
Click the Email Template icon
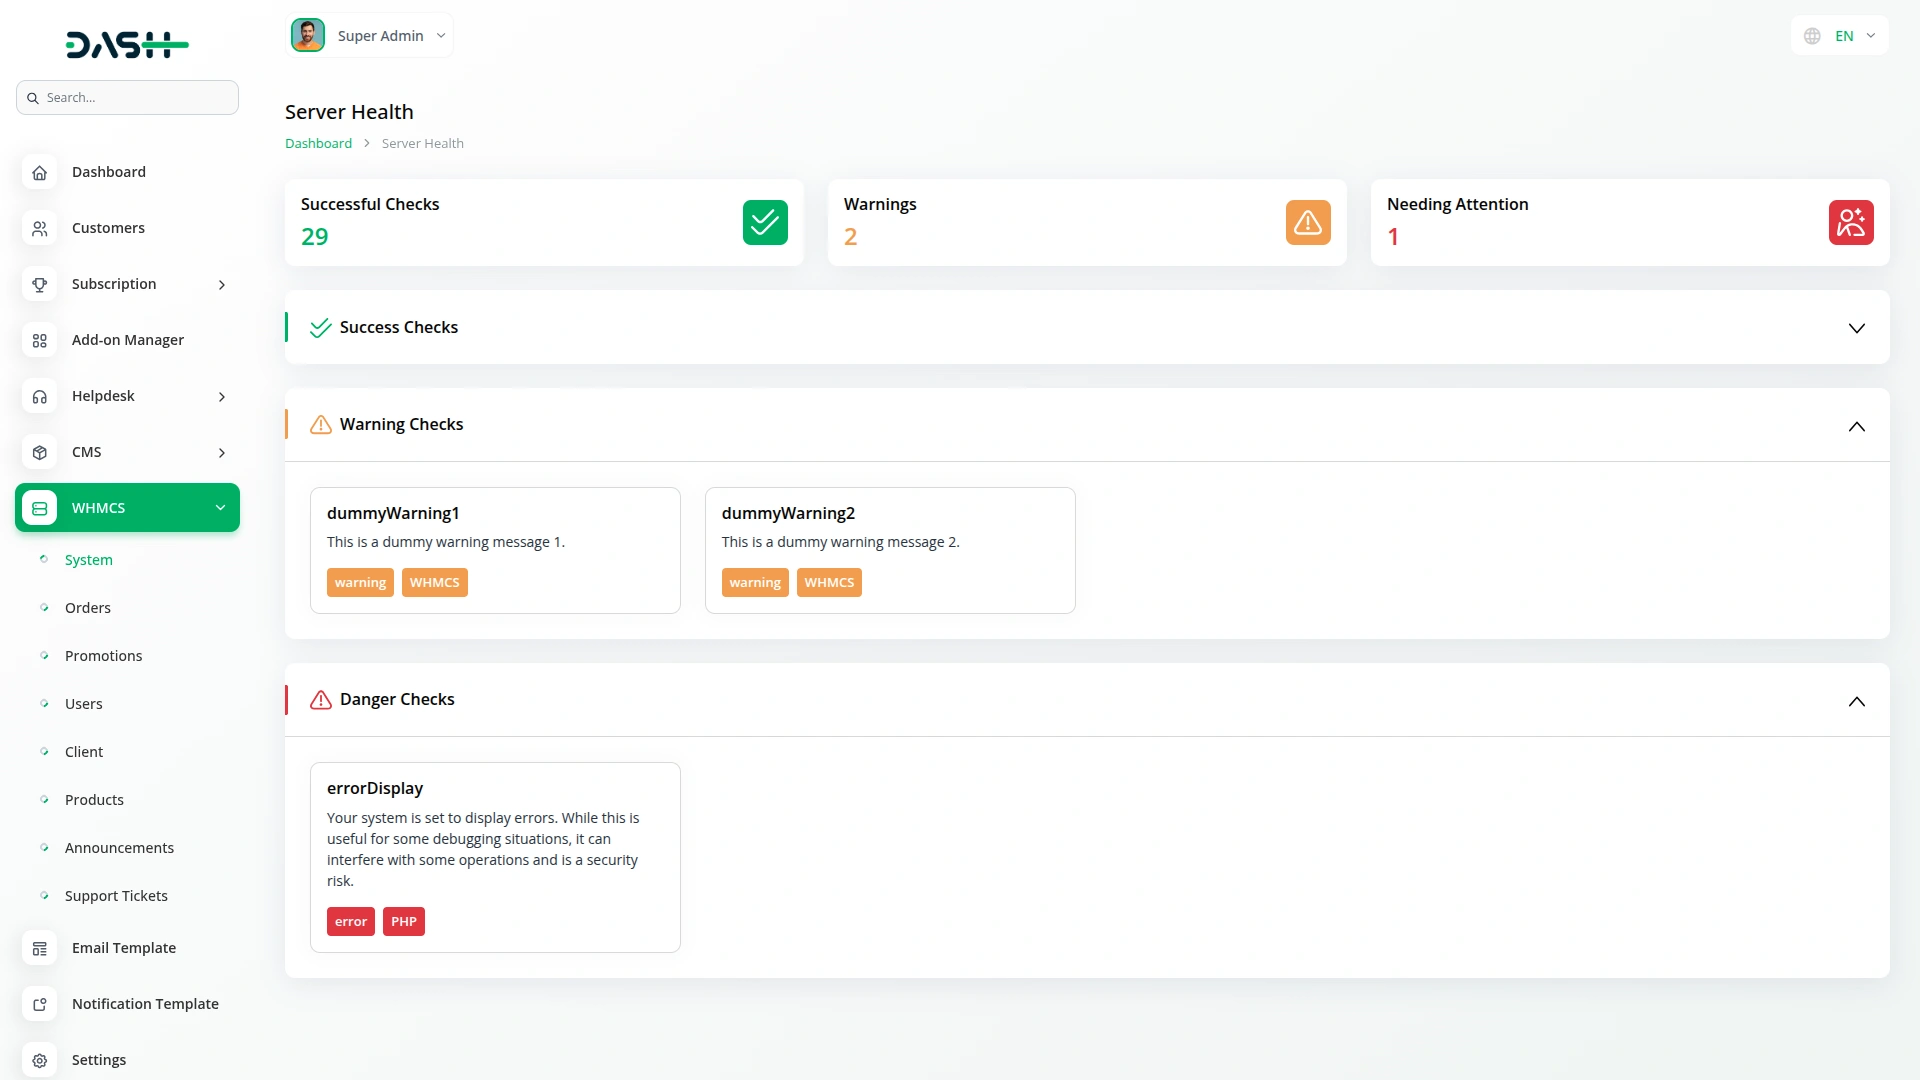[39, 948]
